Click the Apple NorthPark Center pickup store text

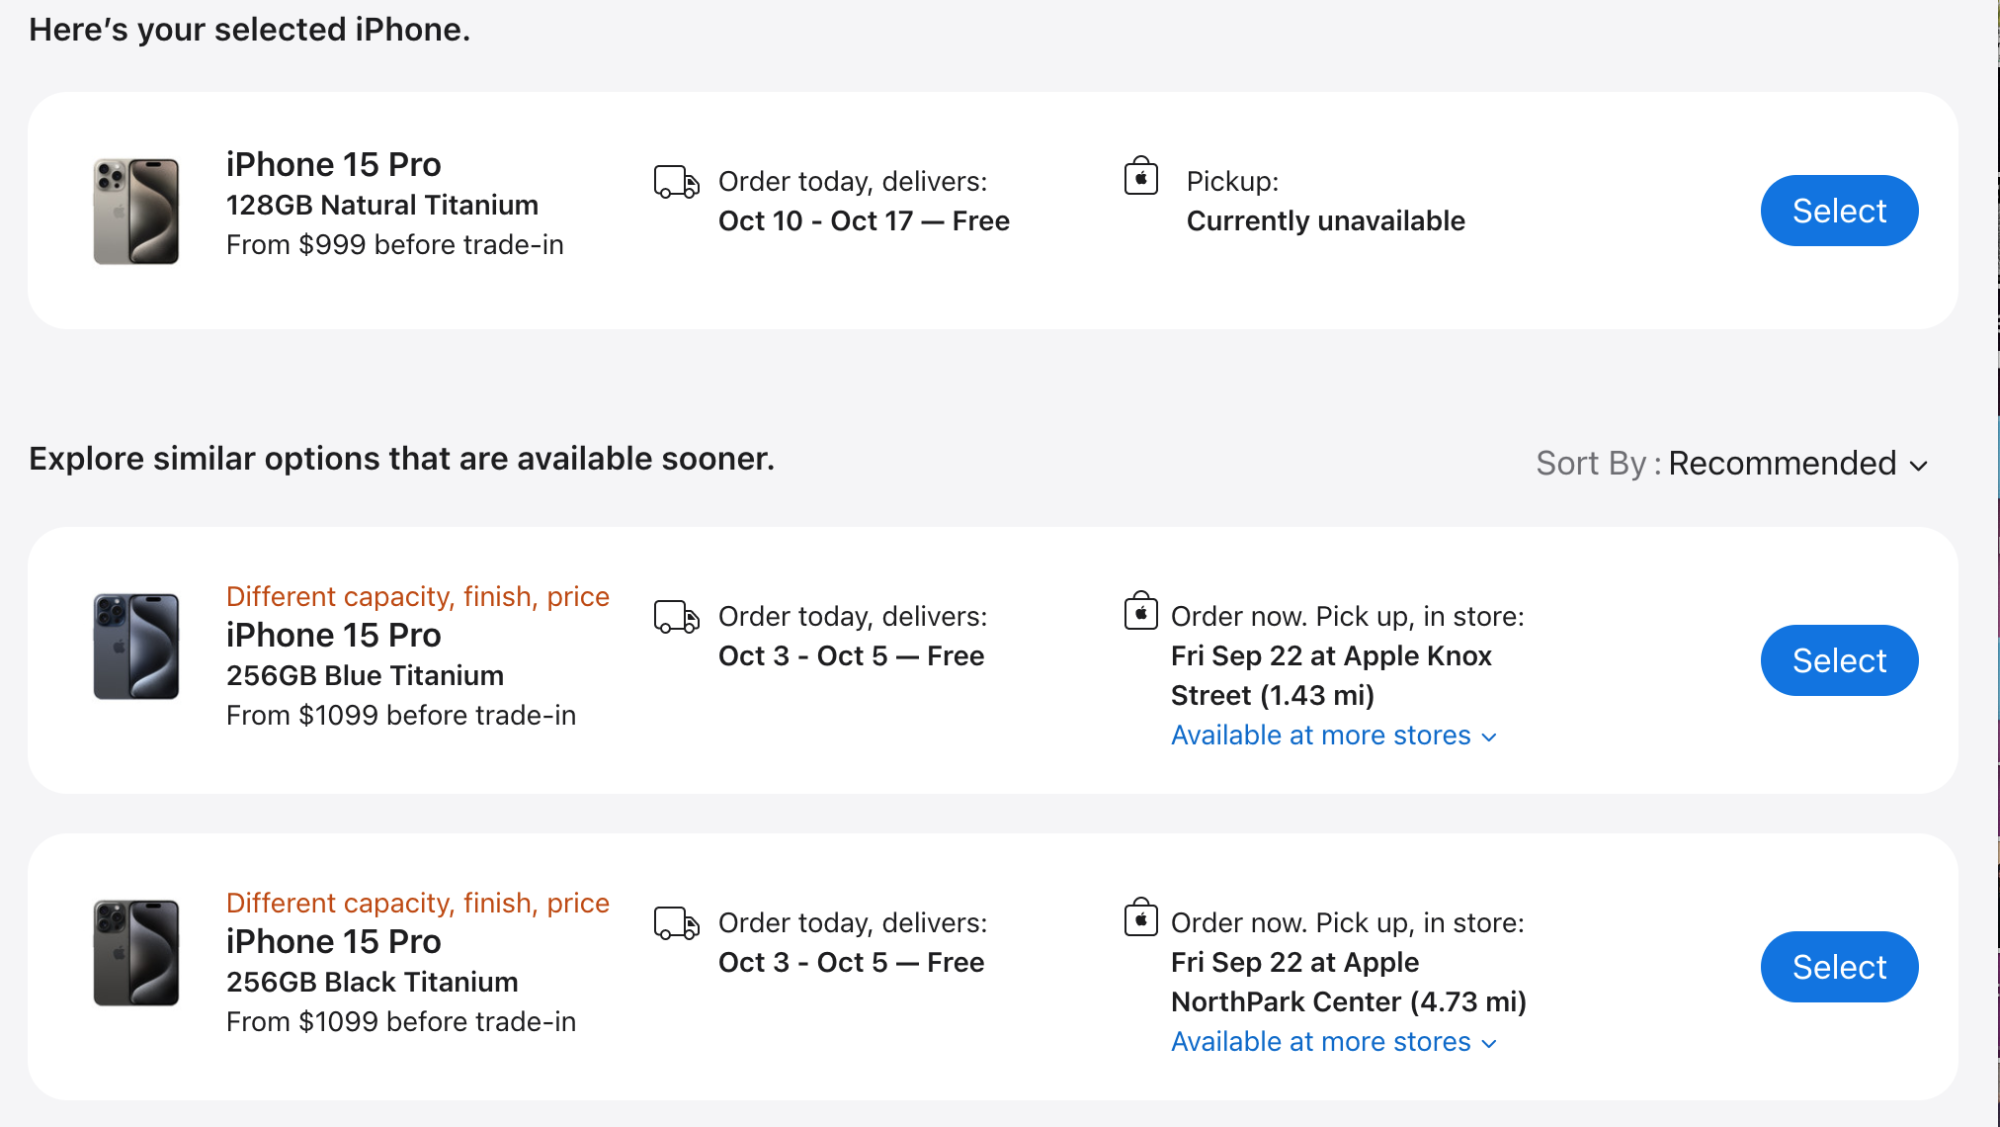click(1347, 982)
